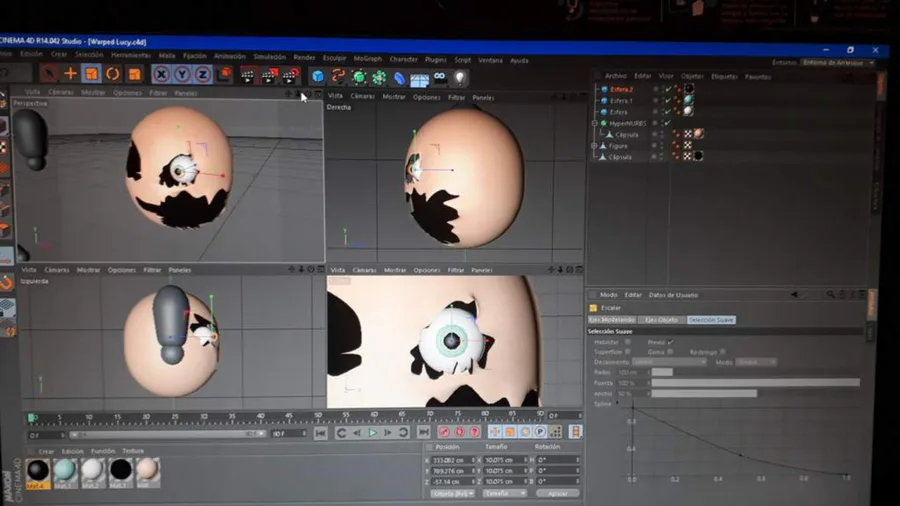Toggle the Habilitar checkbox

(627, 342)
